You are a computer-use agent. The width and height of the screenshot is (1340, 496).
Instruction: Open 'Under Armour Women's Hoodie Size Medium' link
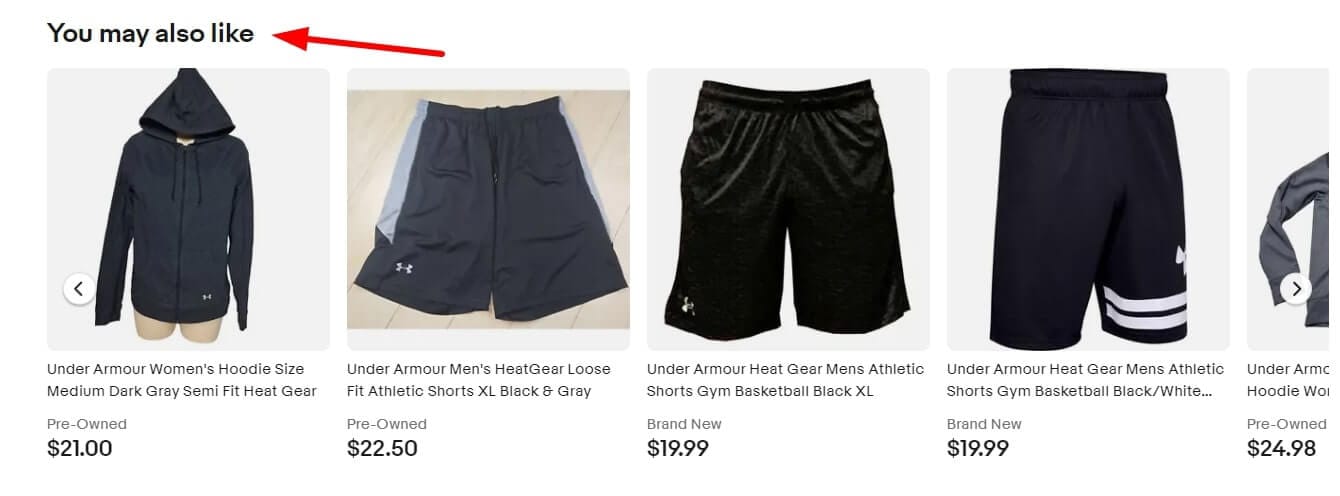pos(182,380)
